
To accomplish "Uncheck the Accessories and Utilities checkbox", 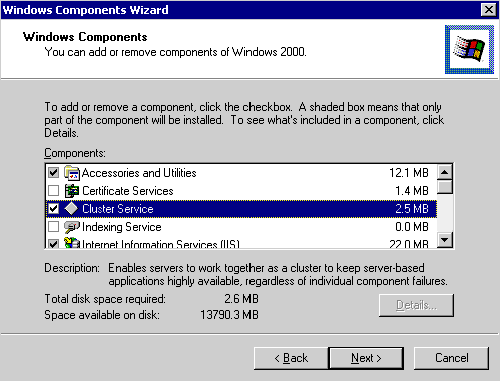I will point(54,173).
